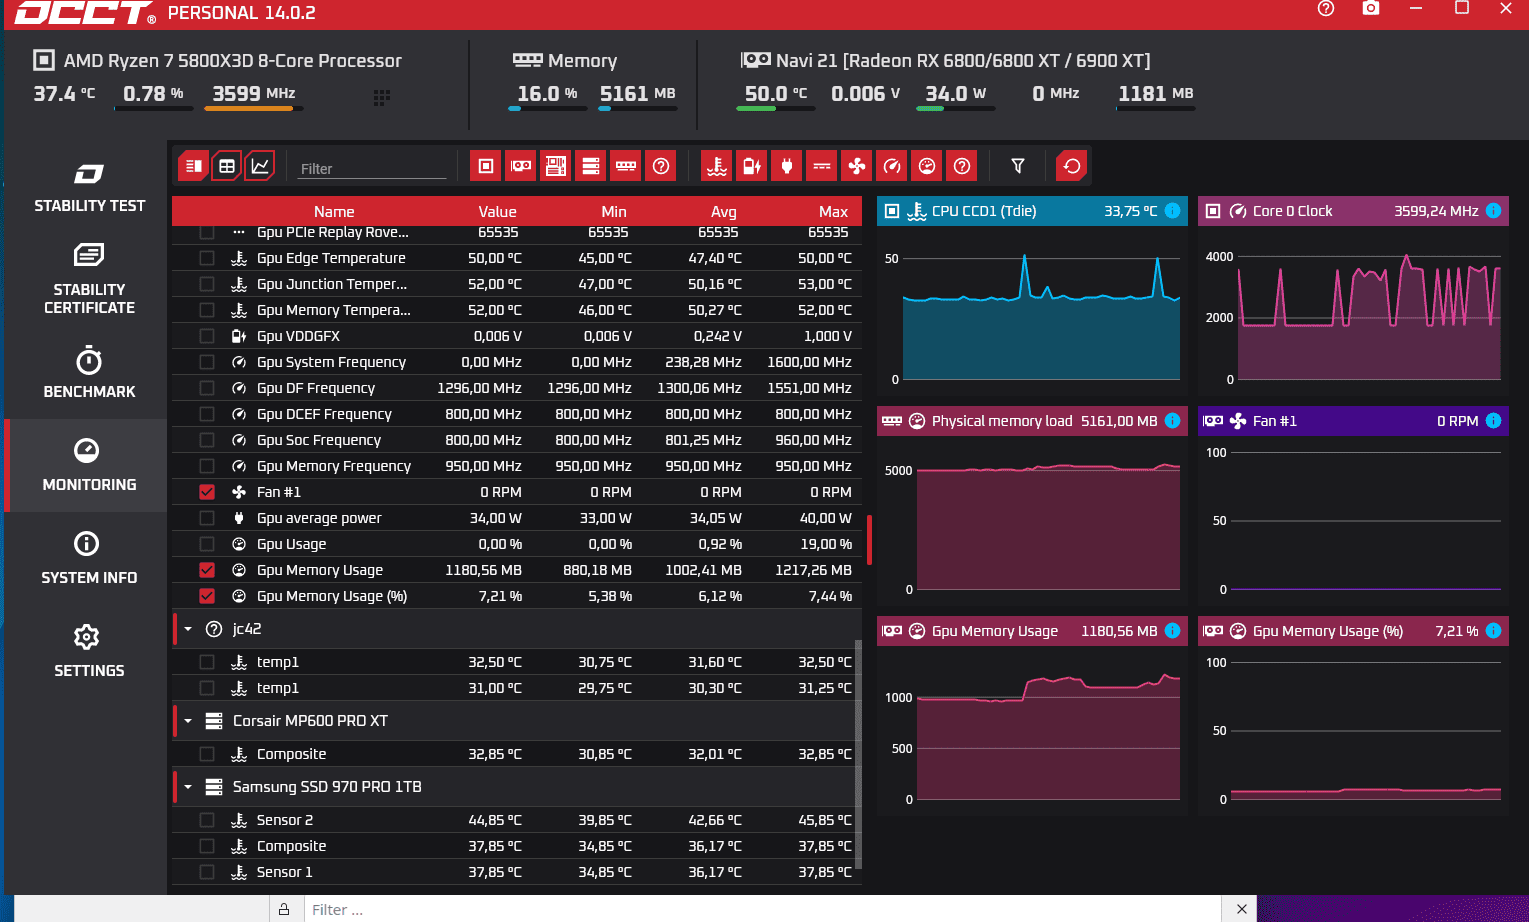Toggle the motherboard sensors filter

555,166
